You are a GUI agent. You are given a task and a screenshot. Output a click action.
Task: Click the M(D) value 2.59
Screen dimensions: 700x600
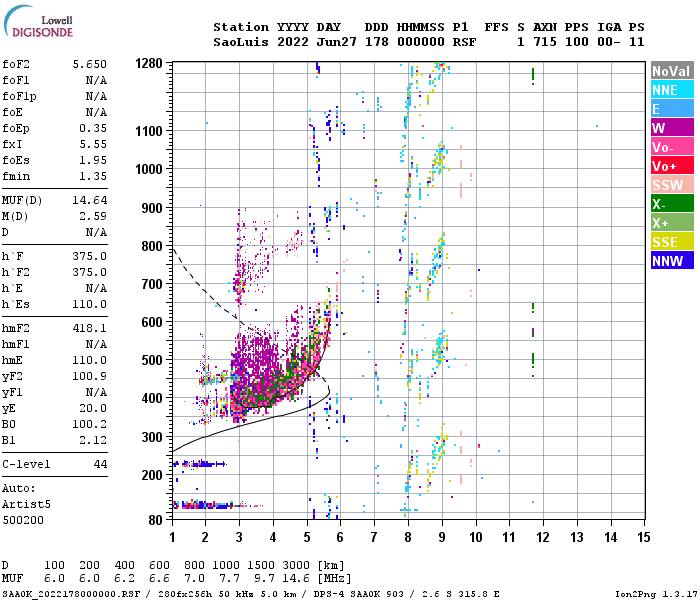point(93,217)
